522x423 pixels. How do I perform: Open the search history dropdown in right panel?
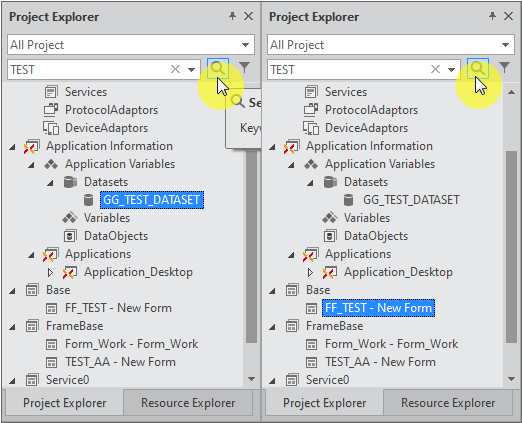click(451, 70)
